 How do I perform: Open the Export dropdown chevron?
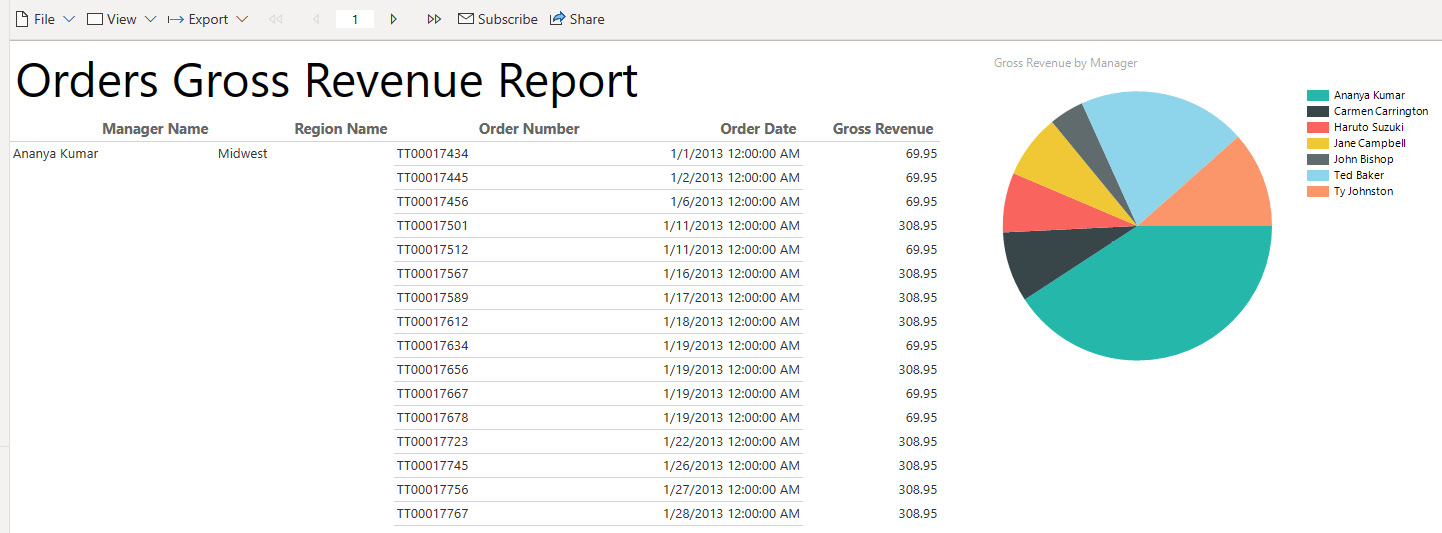click(x=242, y=19)
